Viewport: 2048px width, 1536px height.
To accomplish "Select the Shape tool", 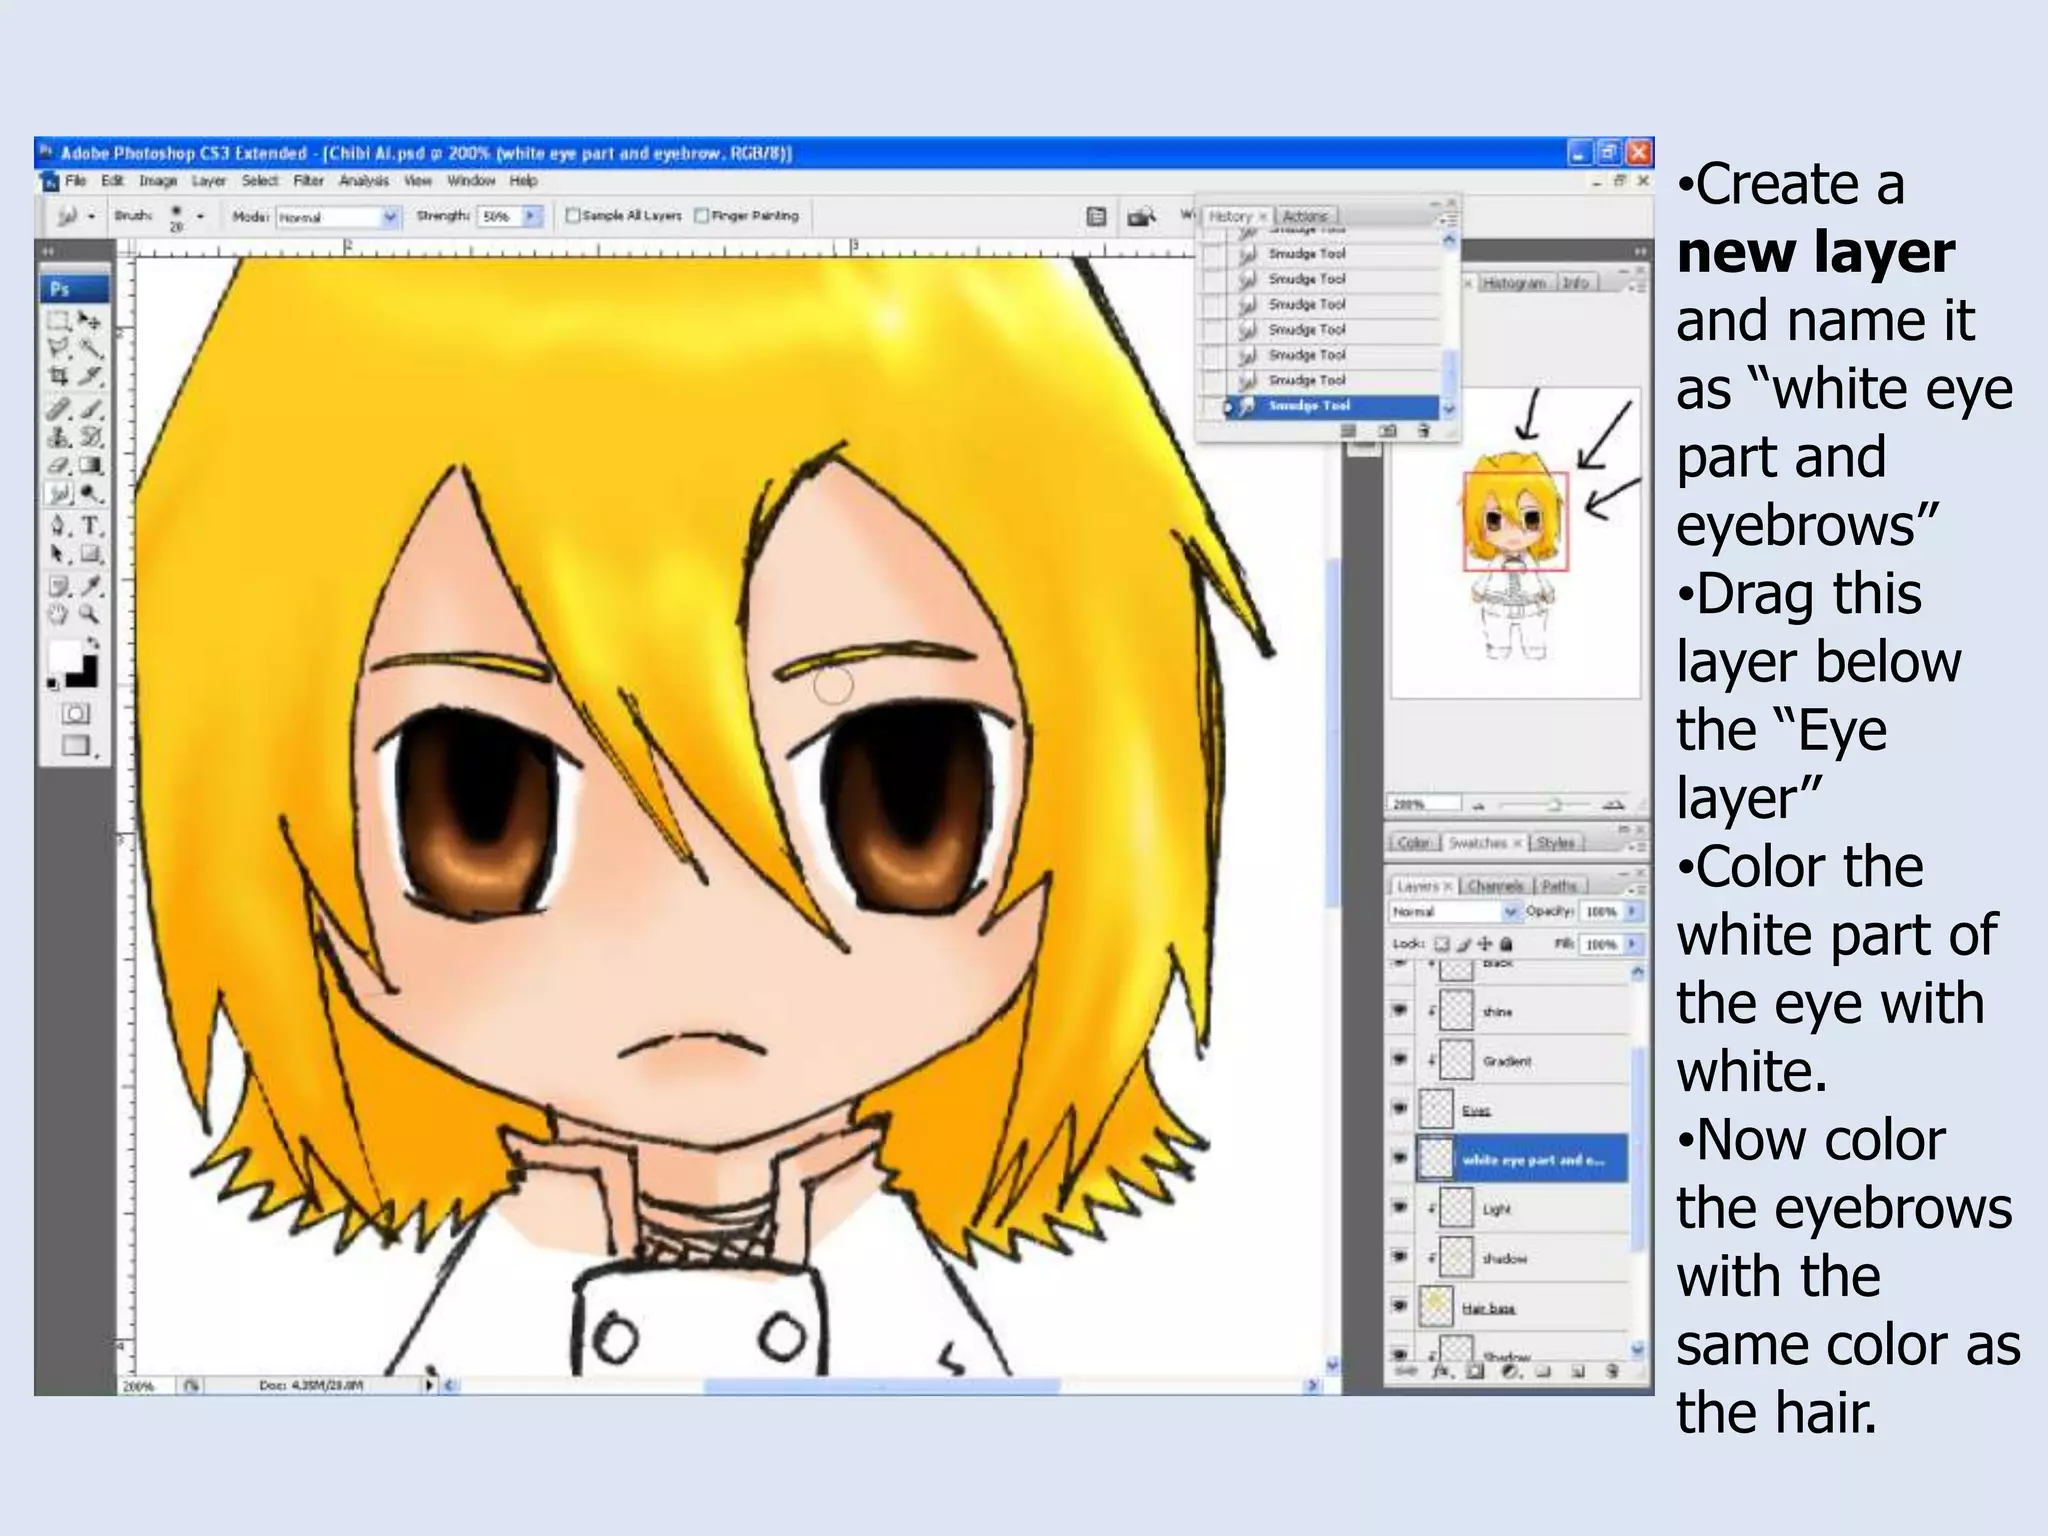I will pos(90,553).
